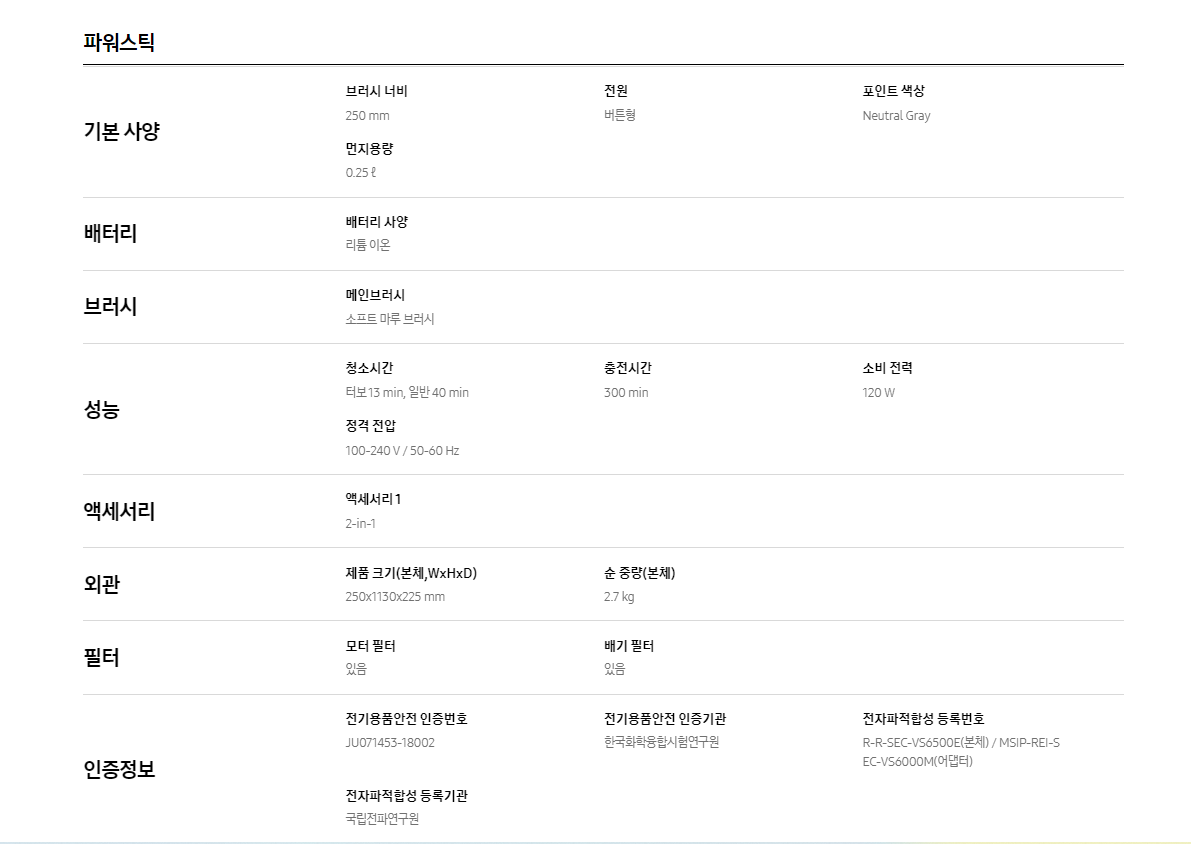Click the 브러시 section title

point(110,306)
